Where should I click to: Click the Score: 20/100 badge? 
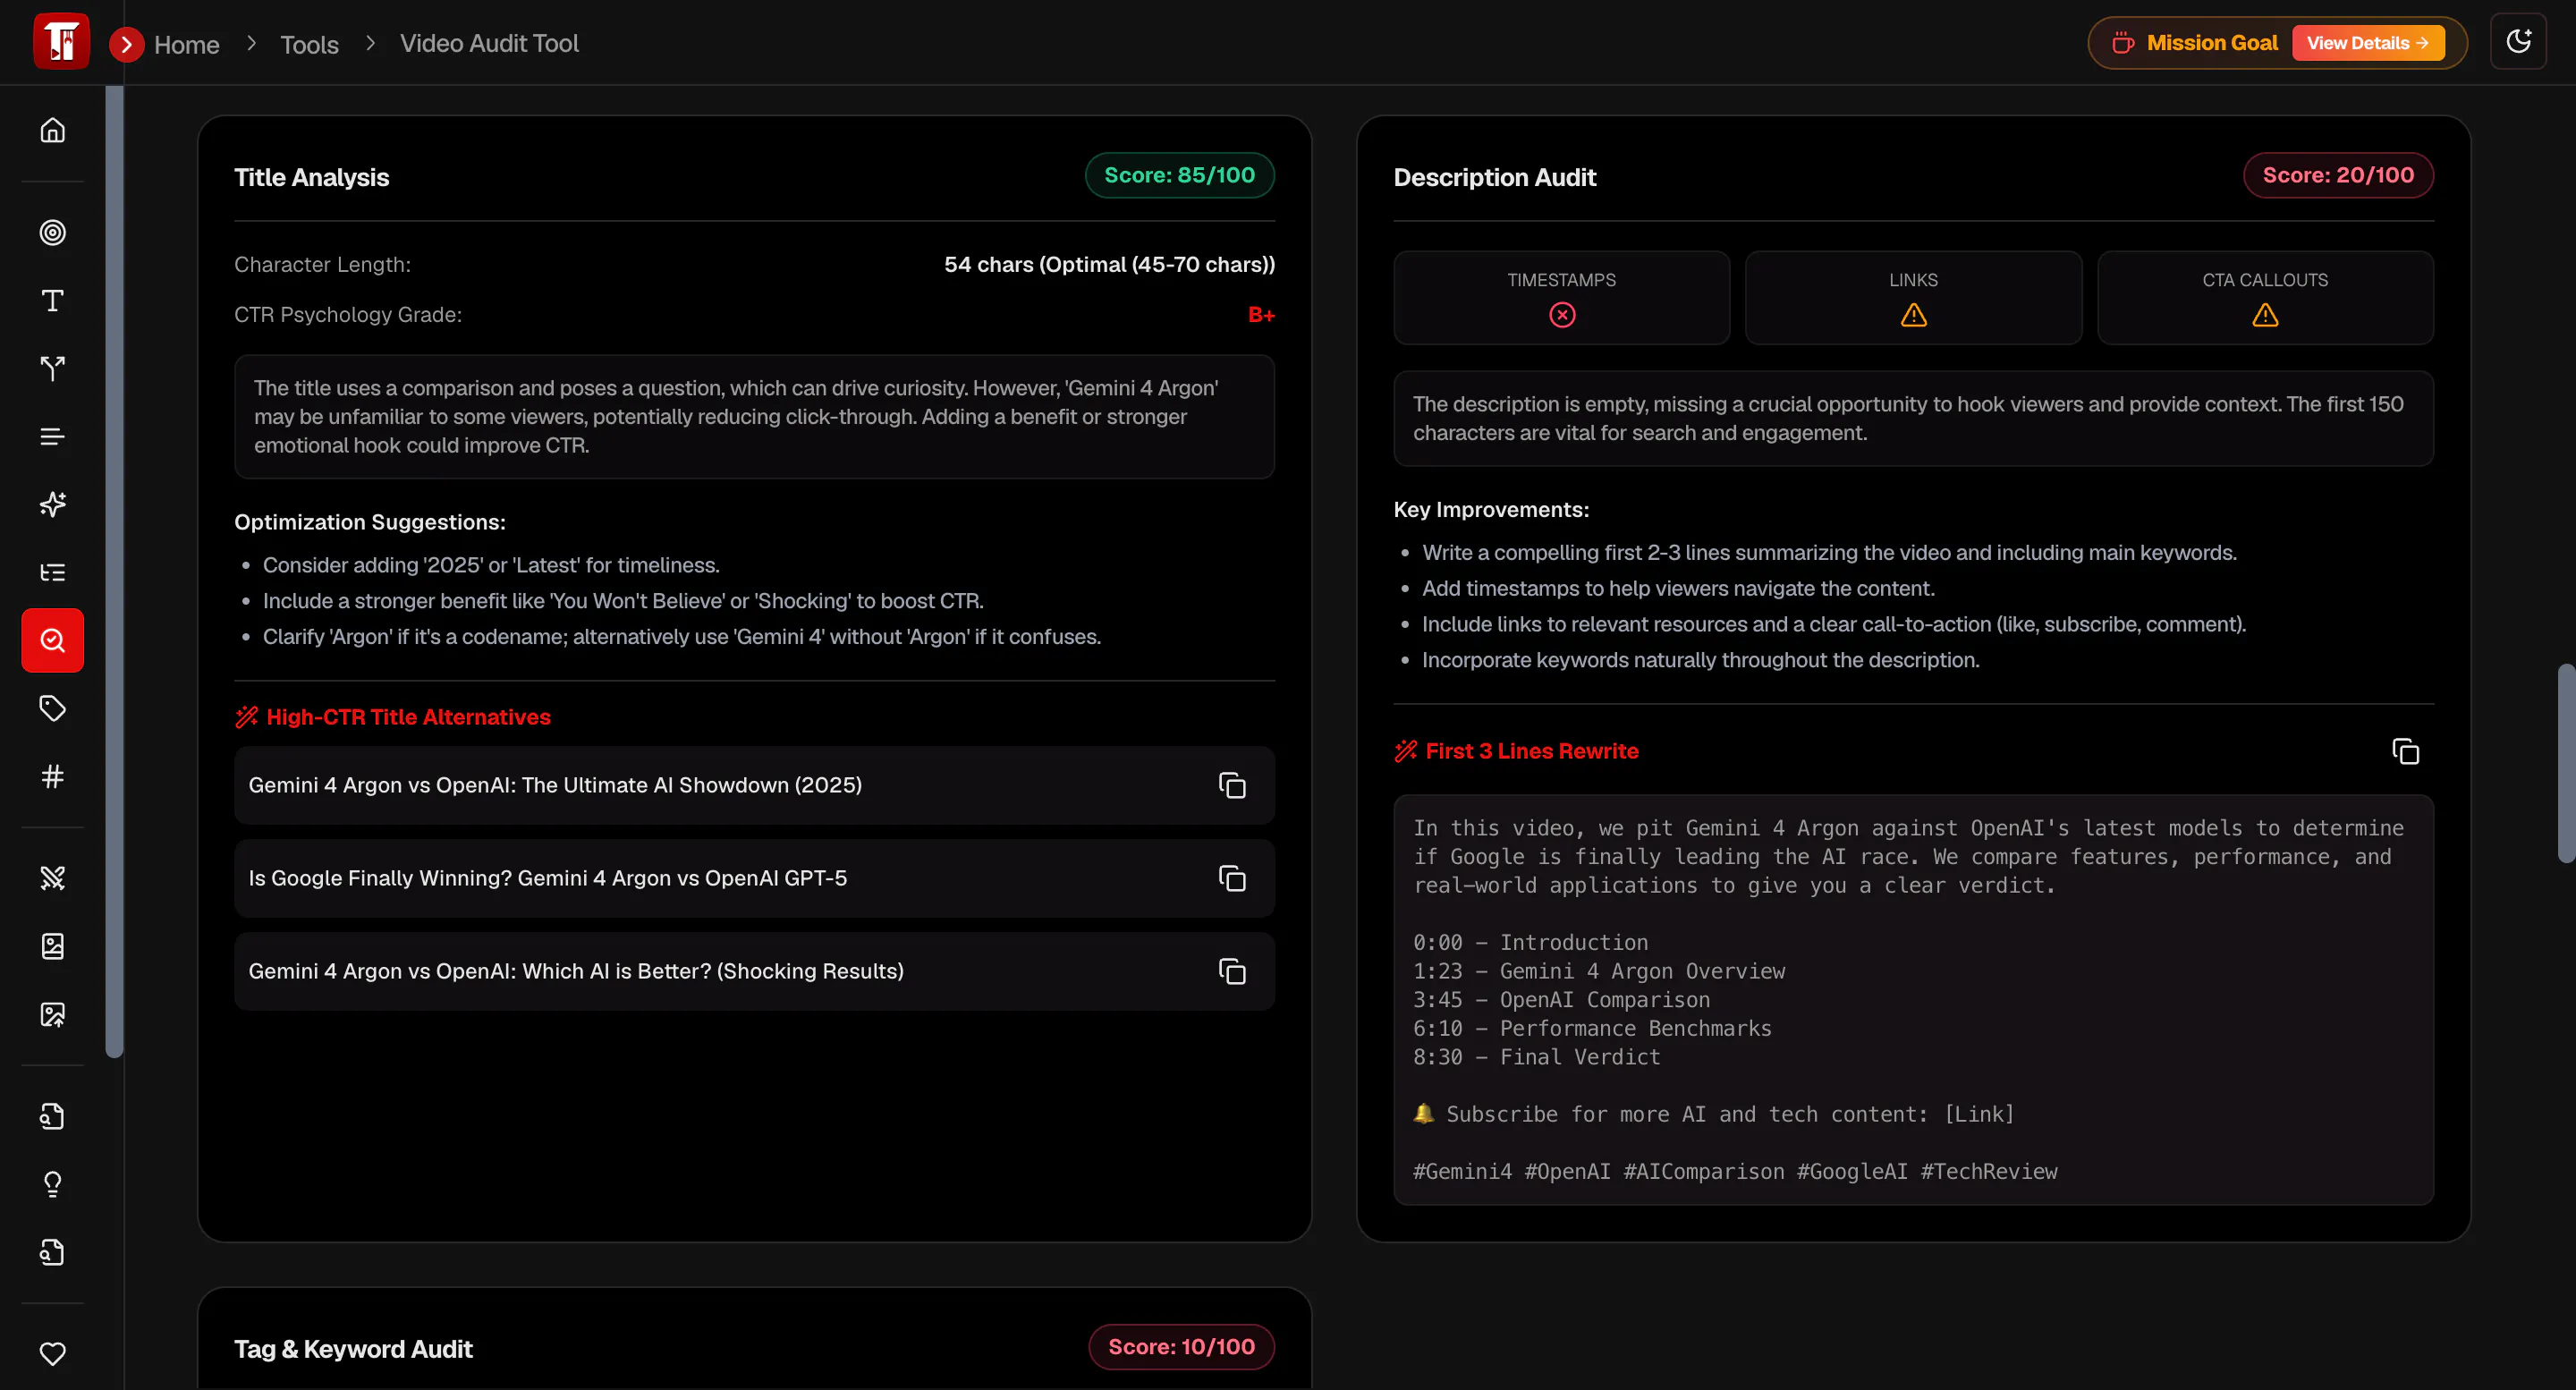point(2338,175)
